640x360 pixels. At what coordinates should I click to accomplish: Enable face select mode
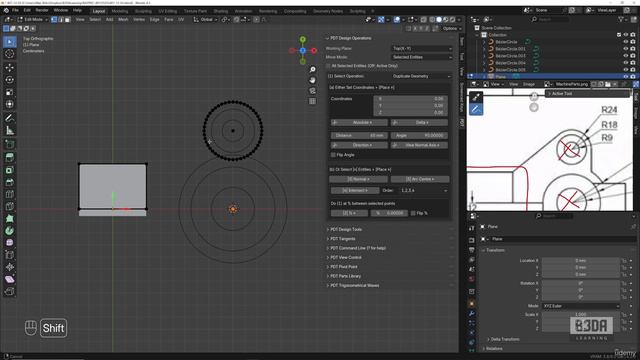[x=68, y=19]
